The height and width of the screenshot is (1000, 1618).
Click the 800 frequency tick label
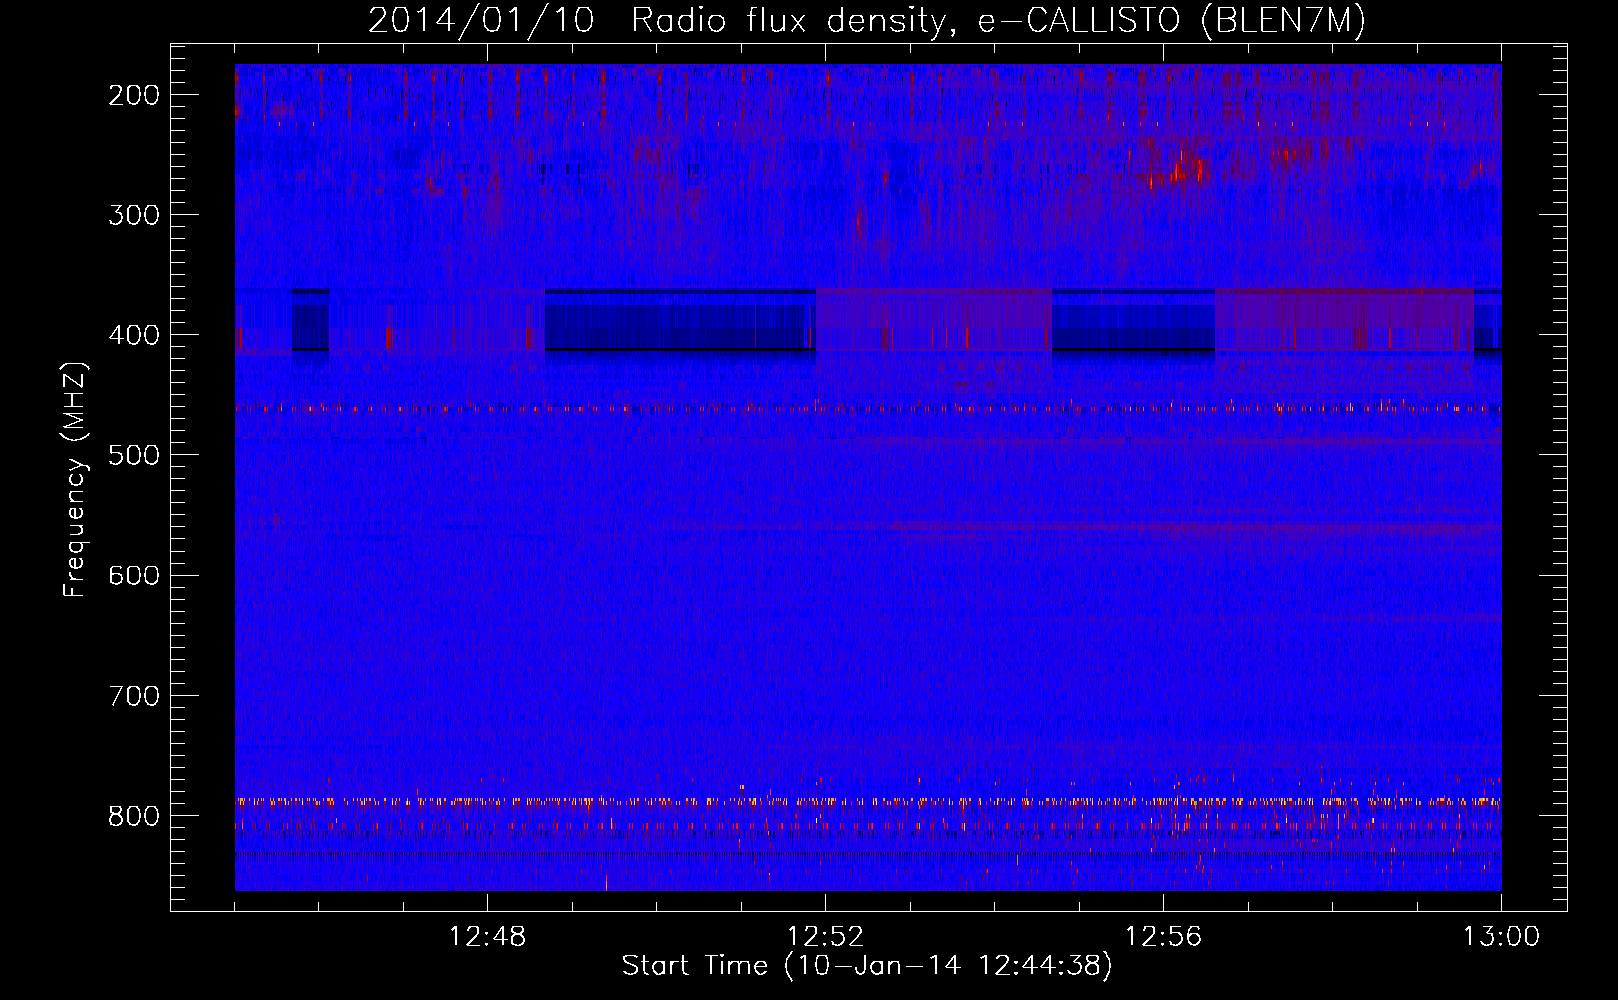[134, 815]
